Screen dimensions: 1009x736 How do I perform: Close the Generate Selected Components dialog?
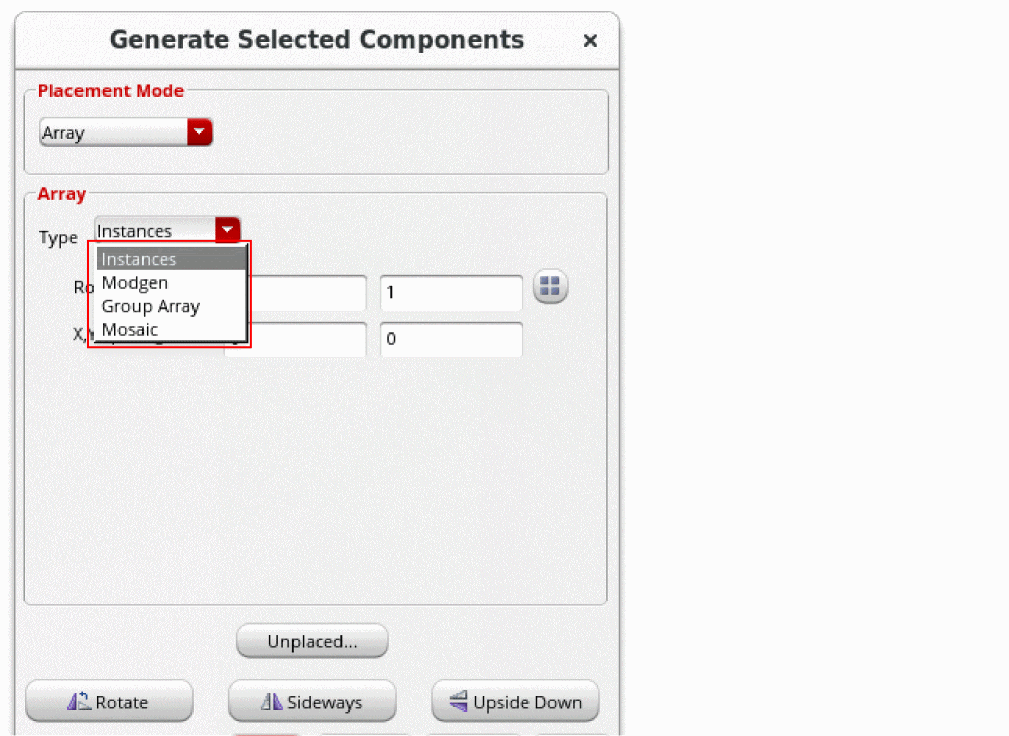(x=590, y=41)
